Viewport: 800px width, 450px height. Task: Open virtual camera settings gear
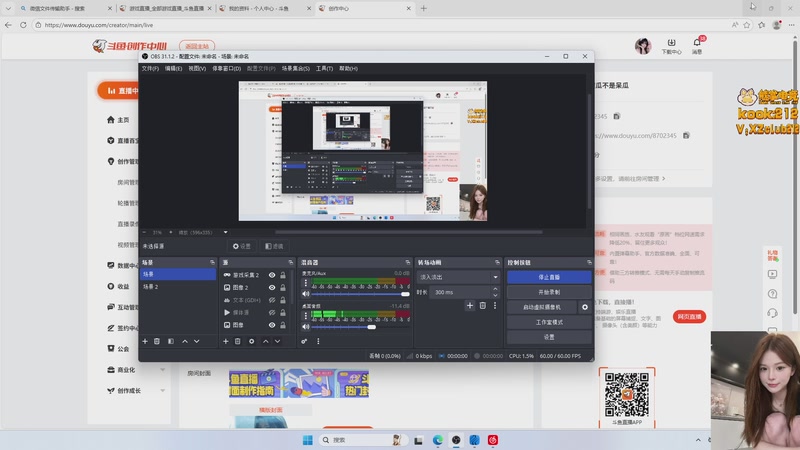[585, 307]
